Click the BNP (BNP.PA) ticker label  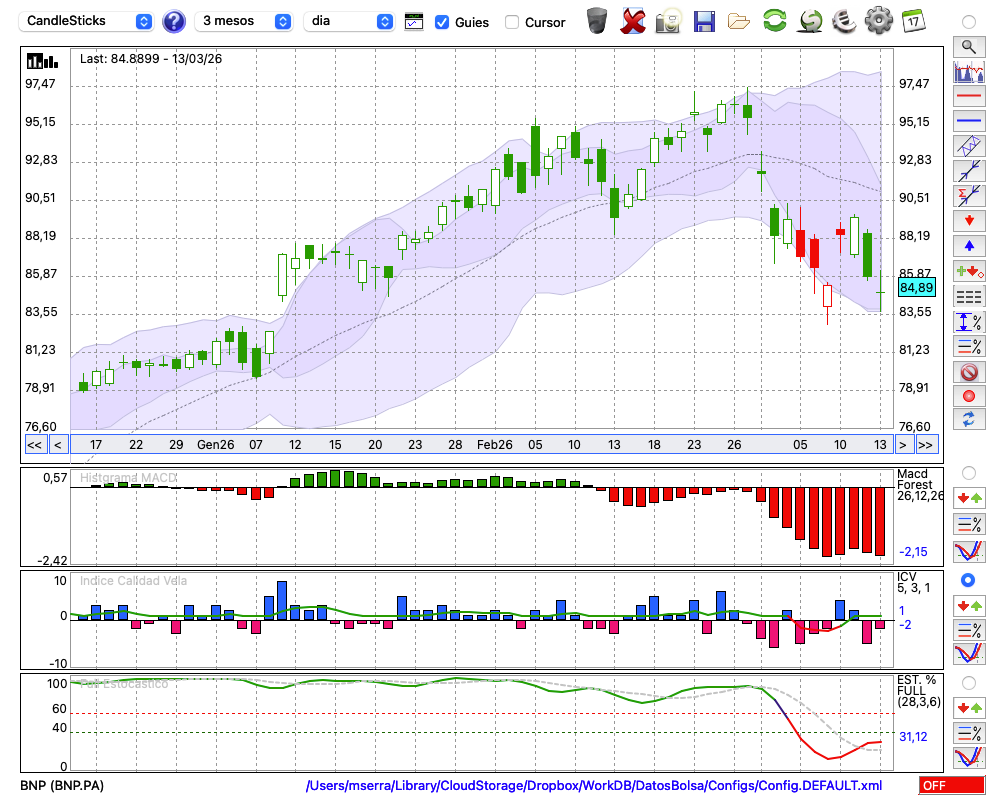tap(62, 785)
